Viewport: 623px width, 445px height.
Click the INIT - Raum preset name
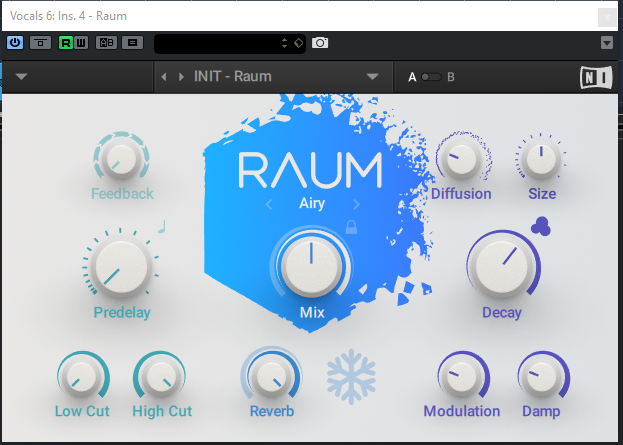[x=233, y=76]
